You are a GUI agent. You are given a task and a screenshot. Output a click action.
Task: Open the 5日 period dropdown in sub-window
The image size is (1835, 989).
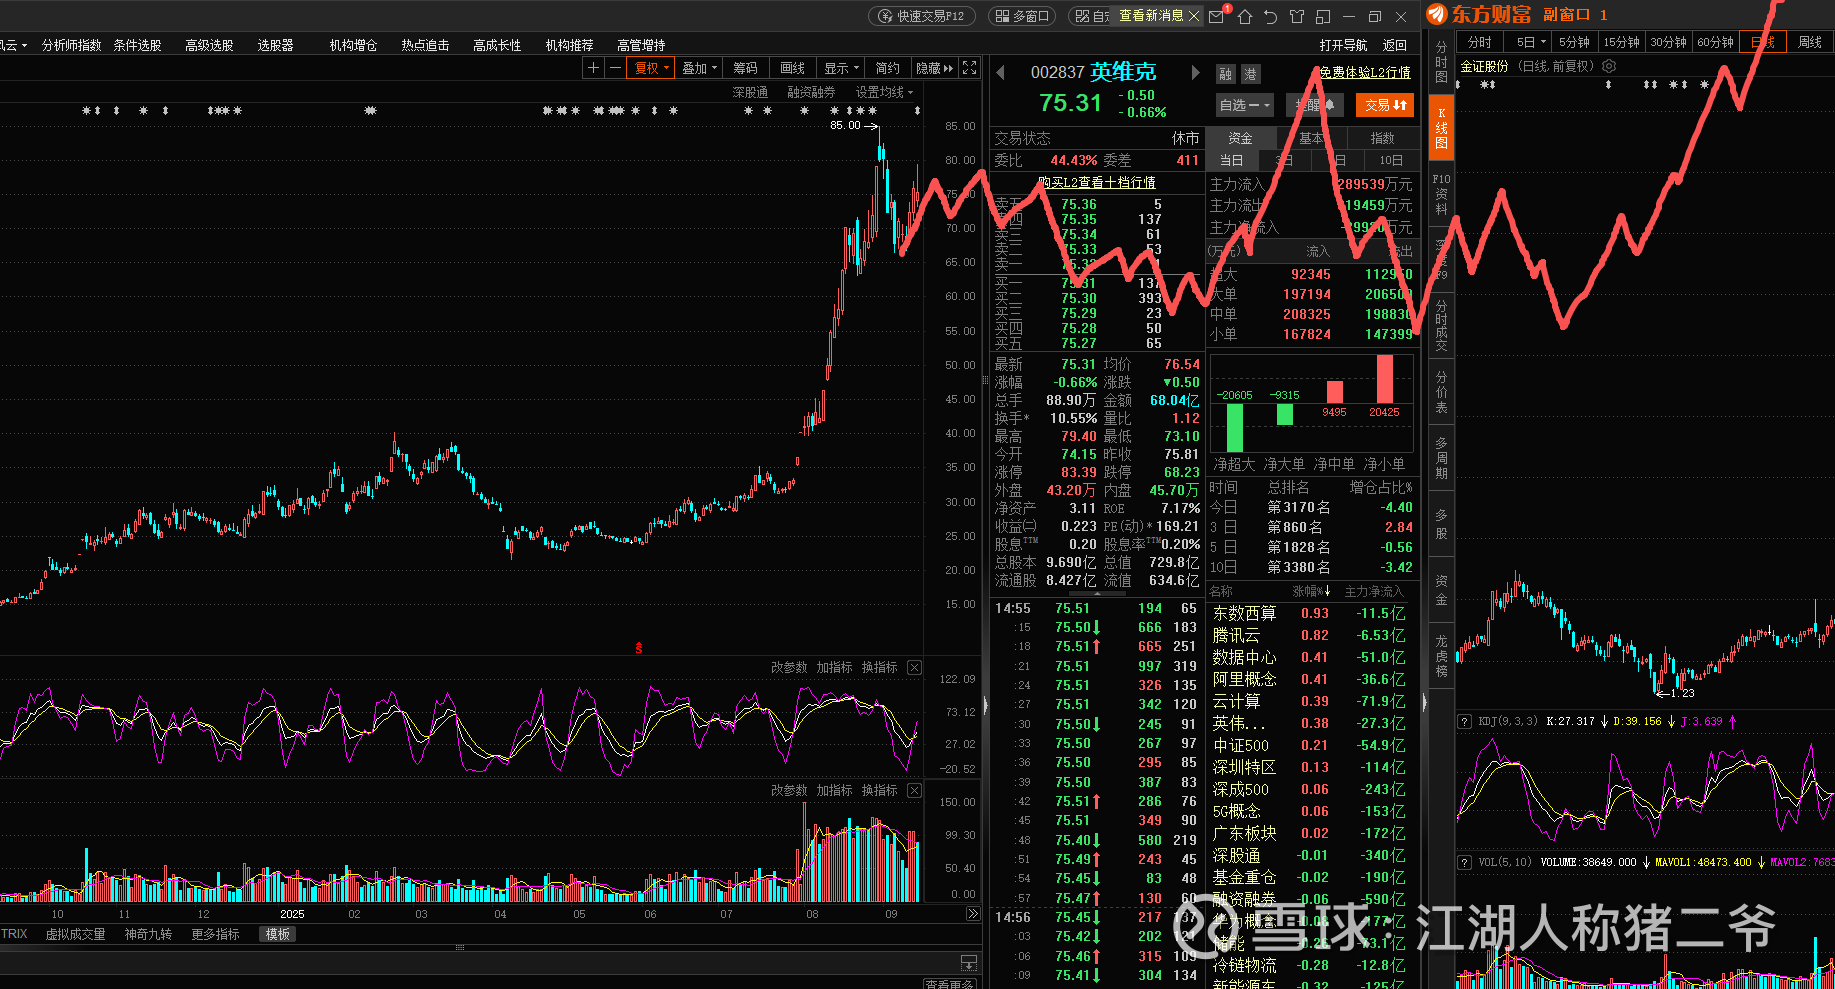[x=1531, y=42]
